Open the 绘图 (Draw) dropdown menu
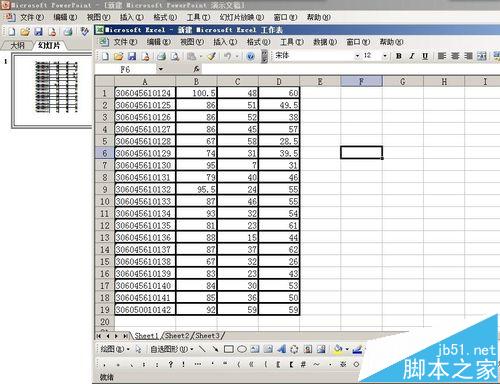This screenshot has width=500, height=384. point(115,349)
